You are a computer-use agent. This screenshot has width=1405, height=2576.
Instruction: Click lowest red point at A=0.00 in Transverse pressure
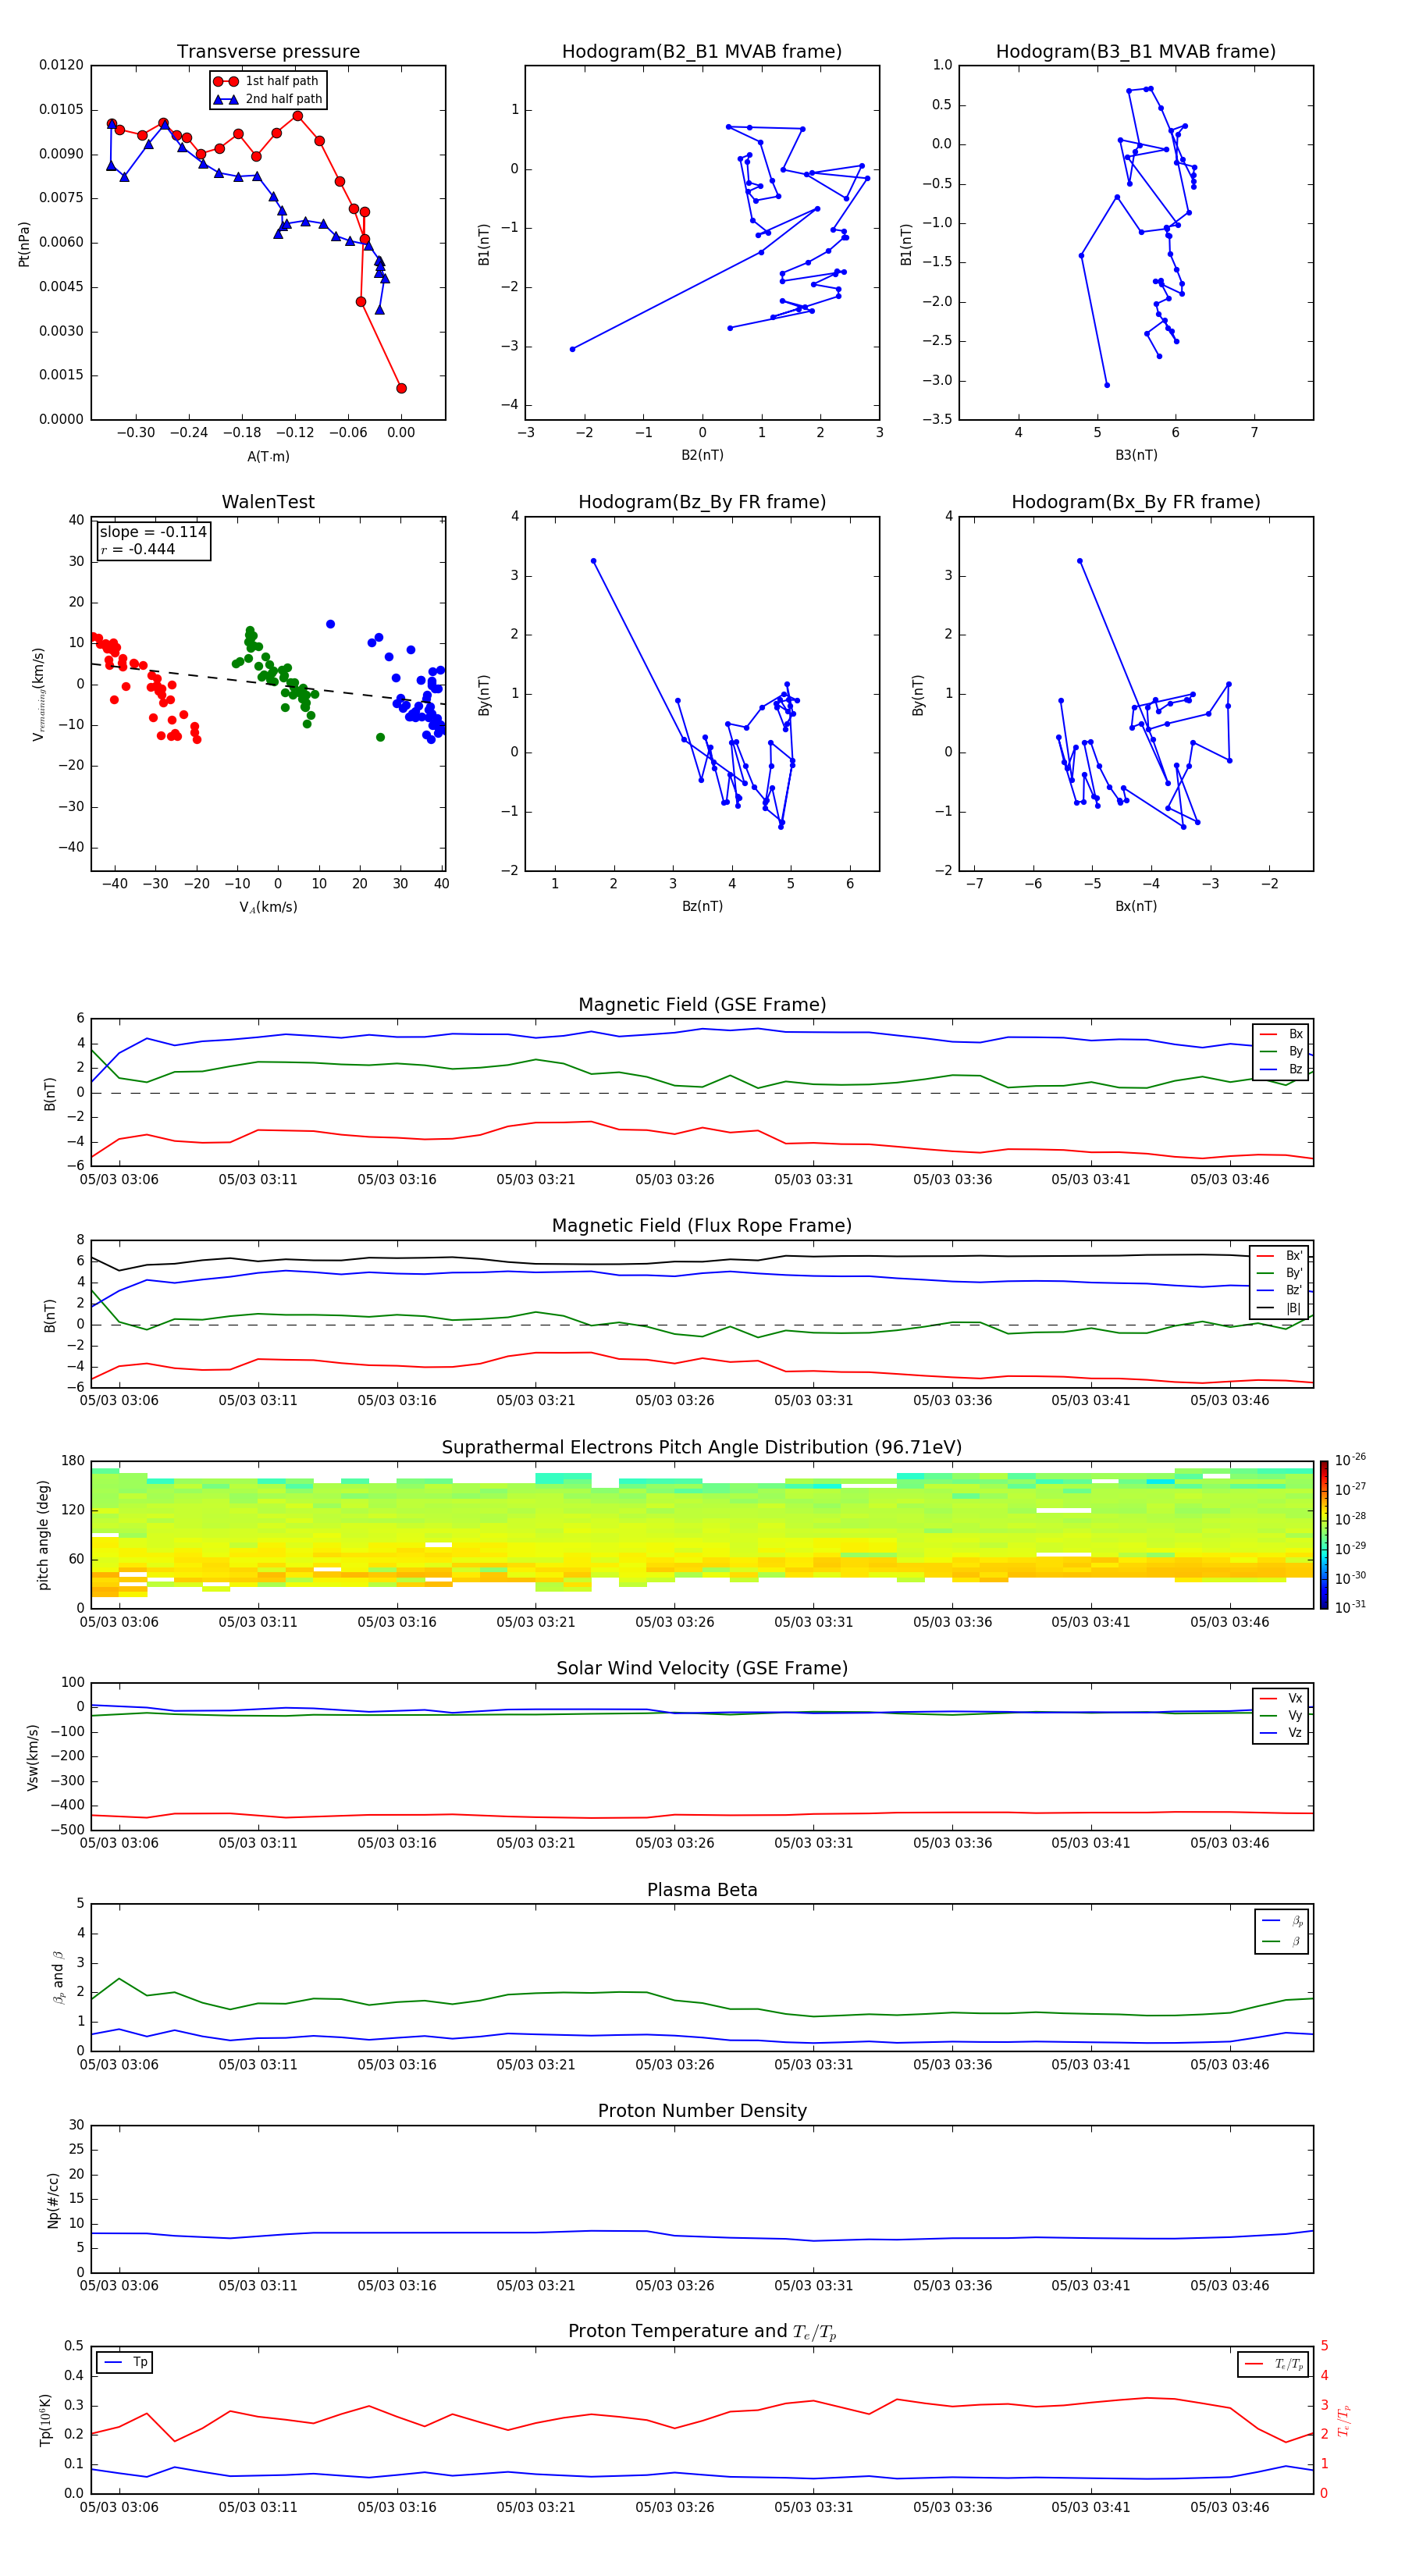(401, 388)
